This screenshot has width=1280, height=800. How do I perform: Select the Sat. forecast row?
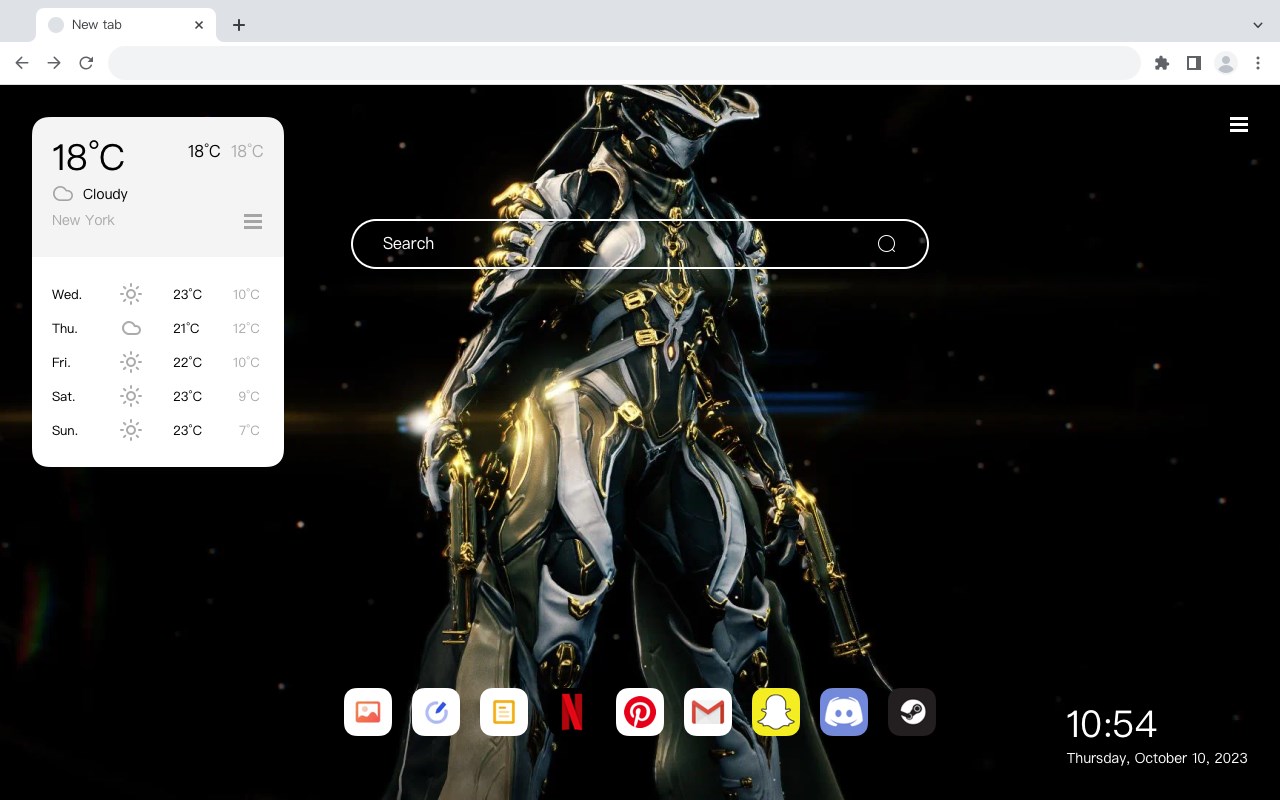tap(158, 396)
